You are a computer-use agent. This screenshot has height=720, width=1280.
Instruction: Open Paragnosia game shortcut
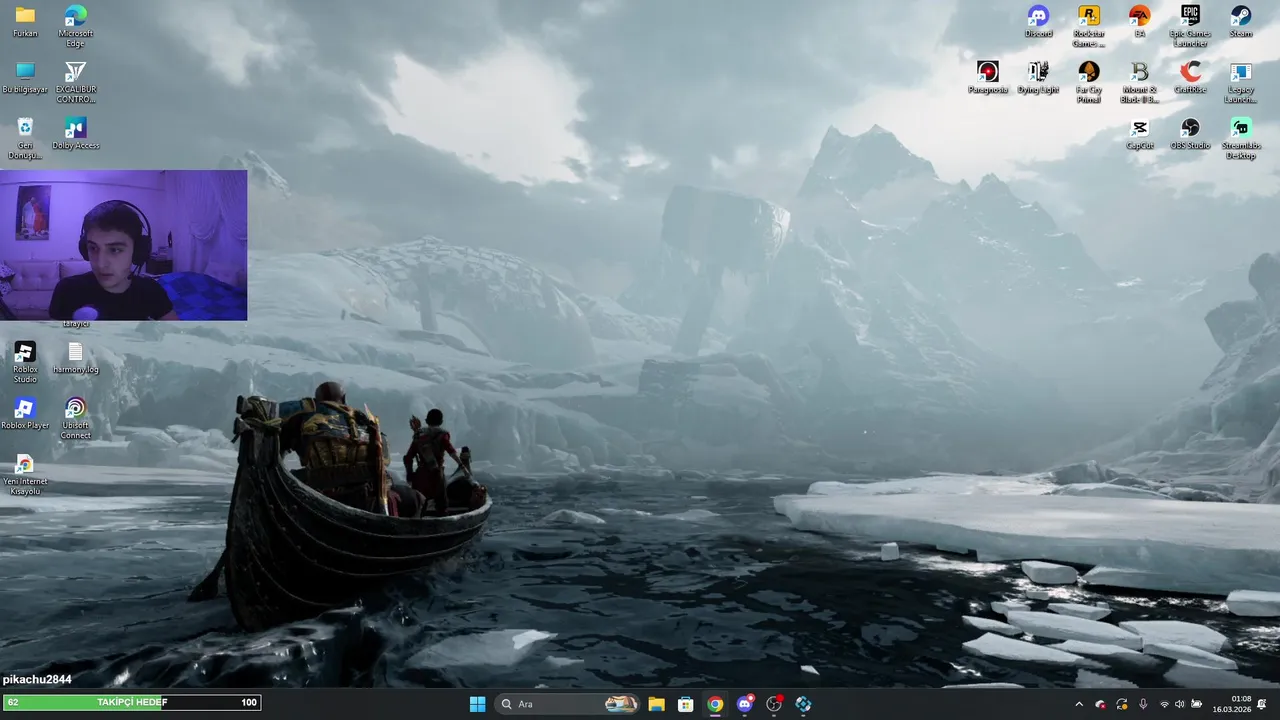pos(988,77)
